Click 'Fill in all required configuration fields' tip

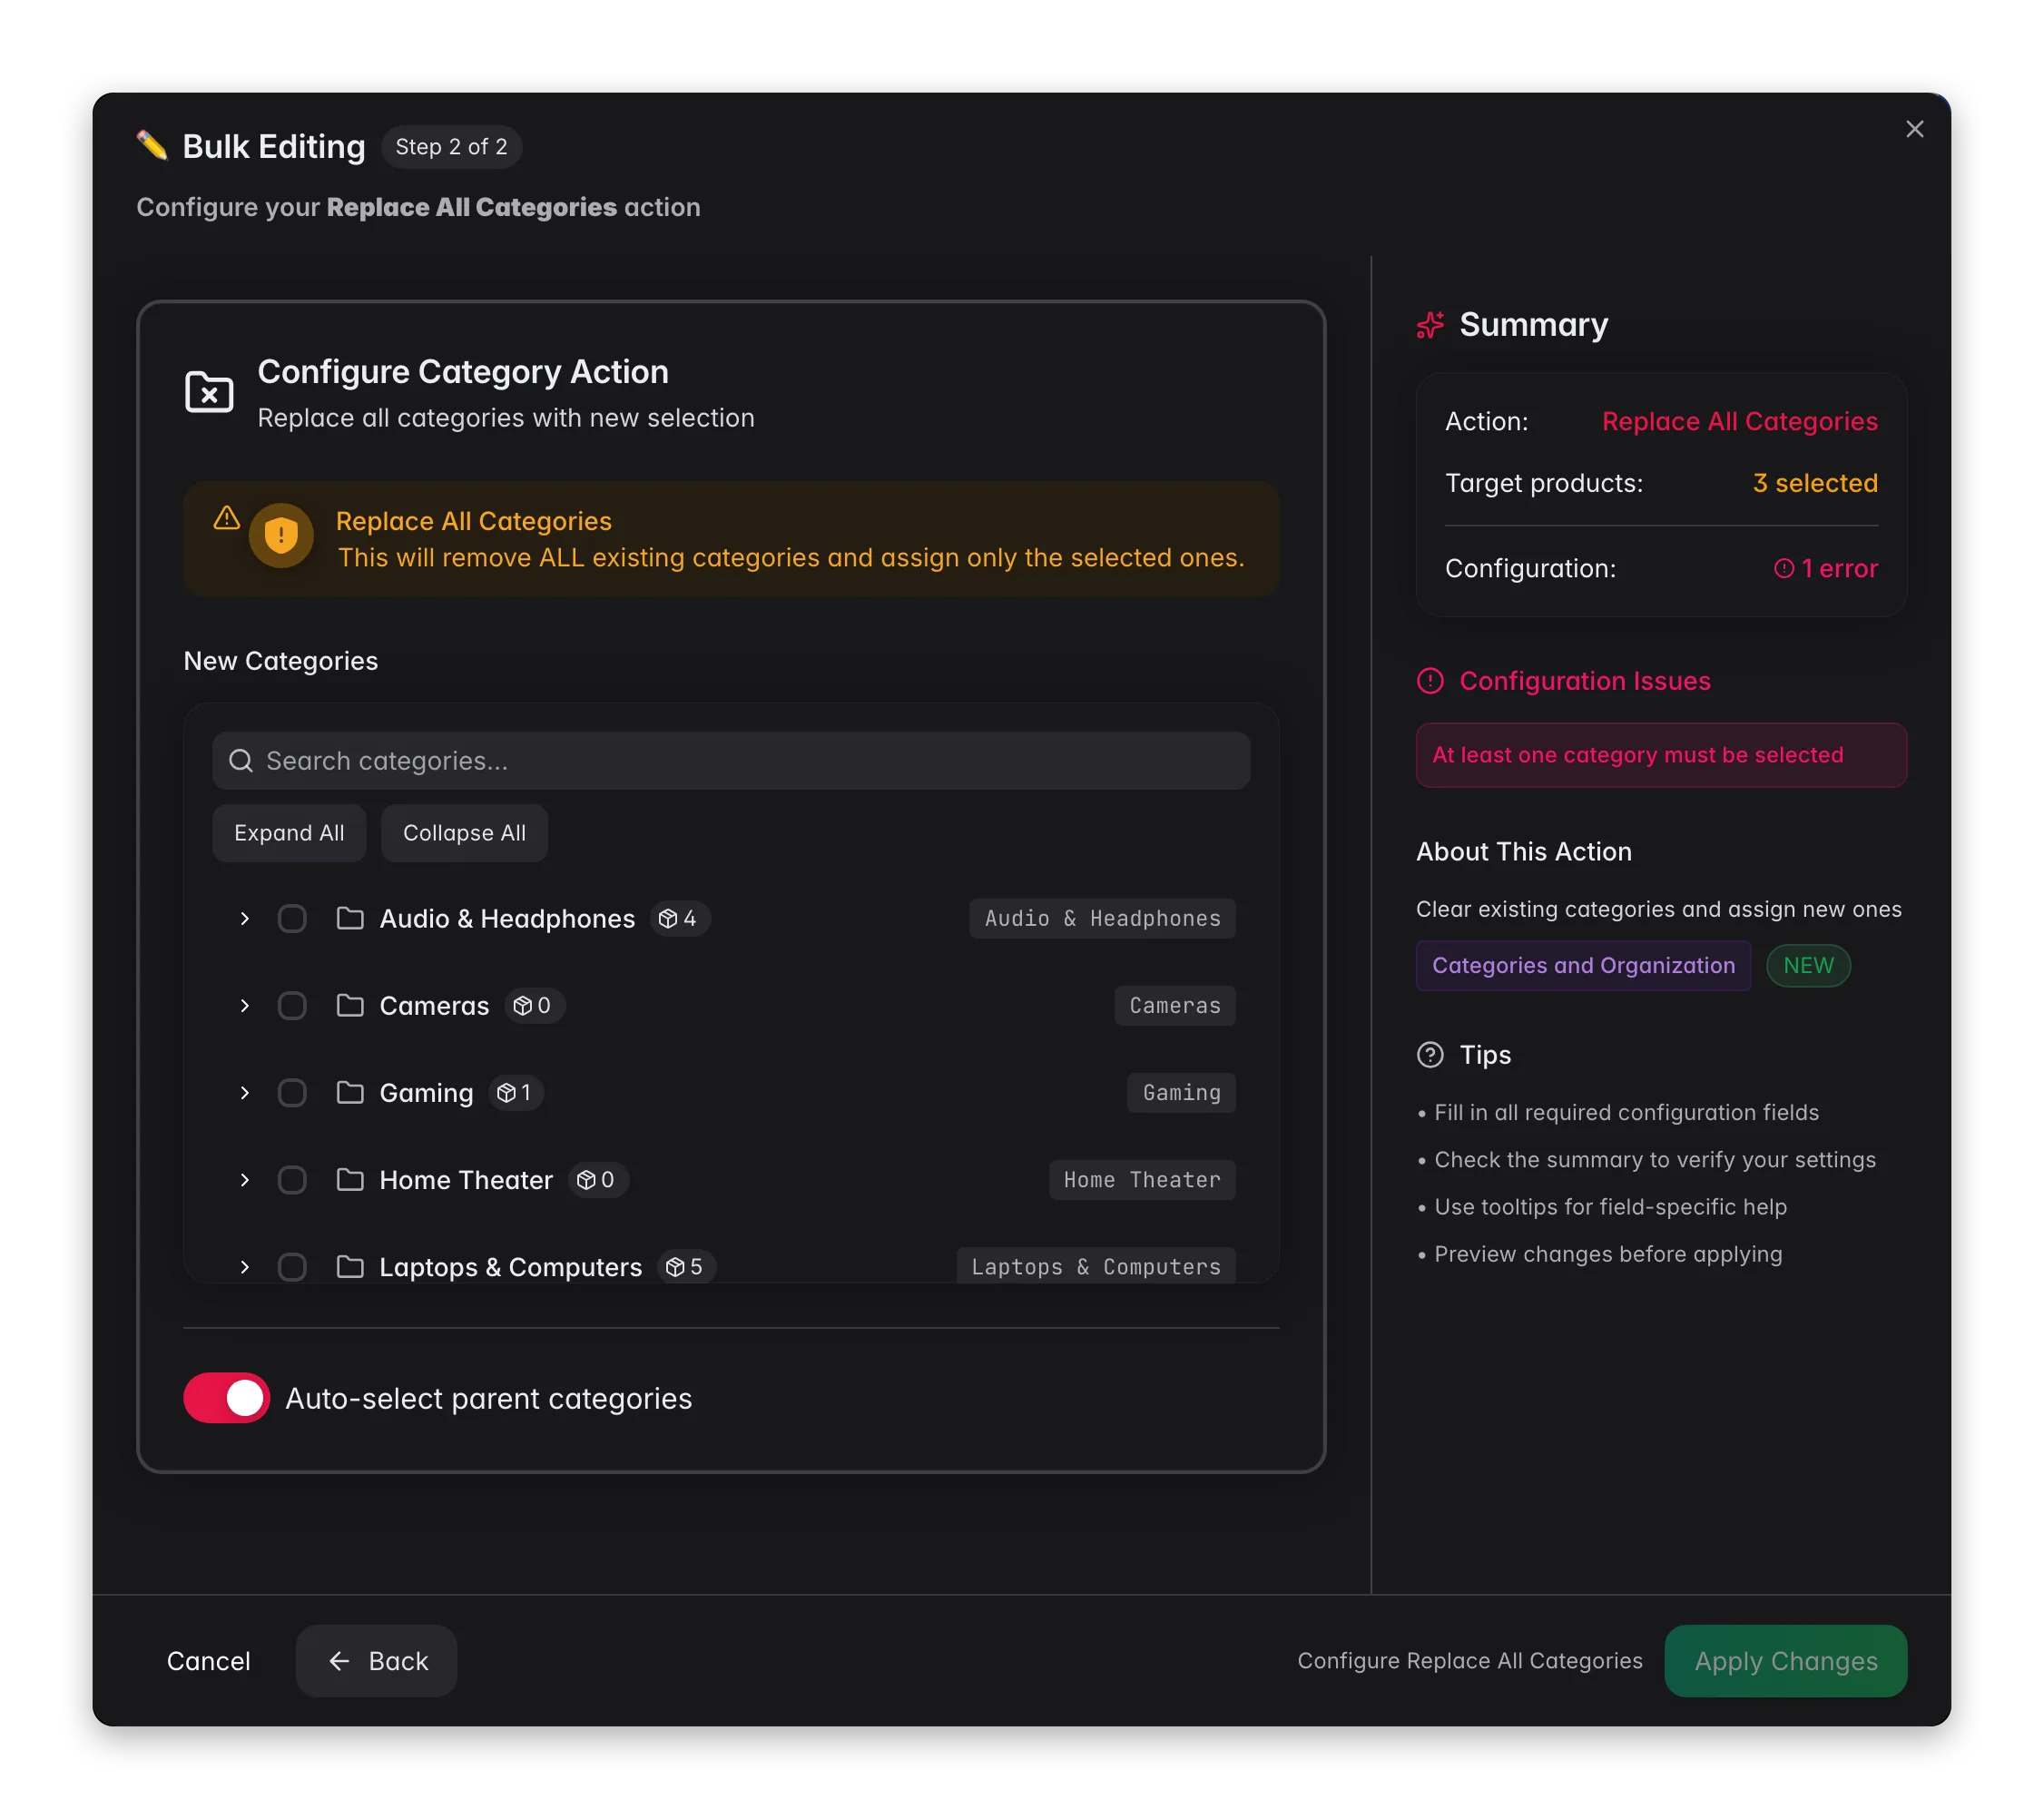(1626, 1112)
